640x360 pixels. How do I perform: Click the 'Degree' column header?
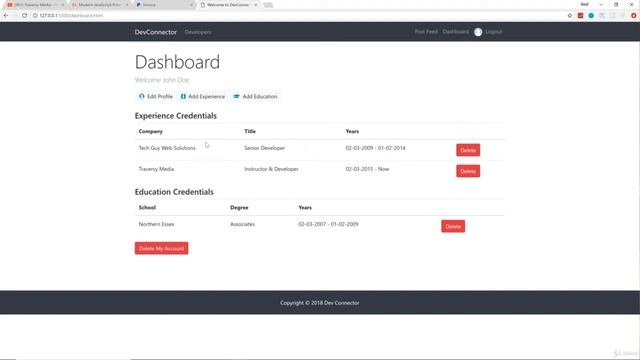[239, 207]
